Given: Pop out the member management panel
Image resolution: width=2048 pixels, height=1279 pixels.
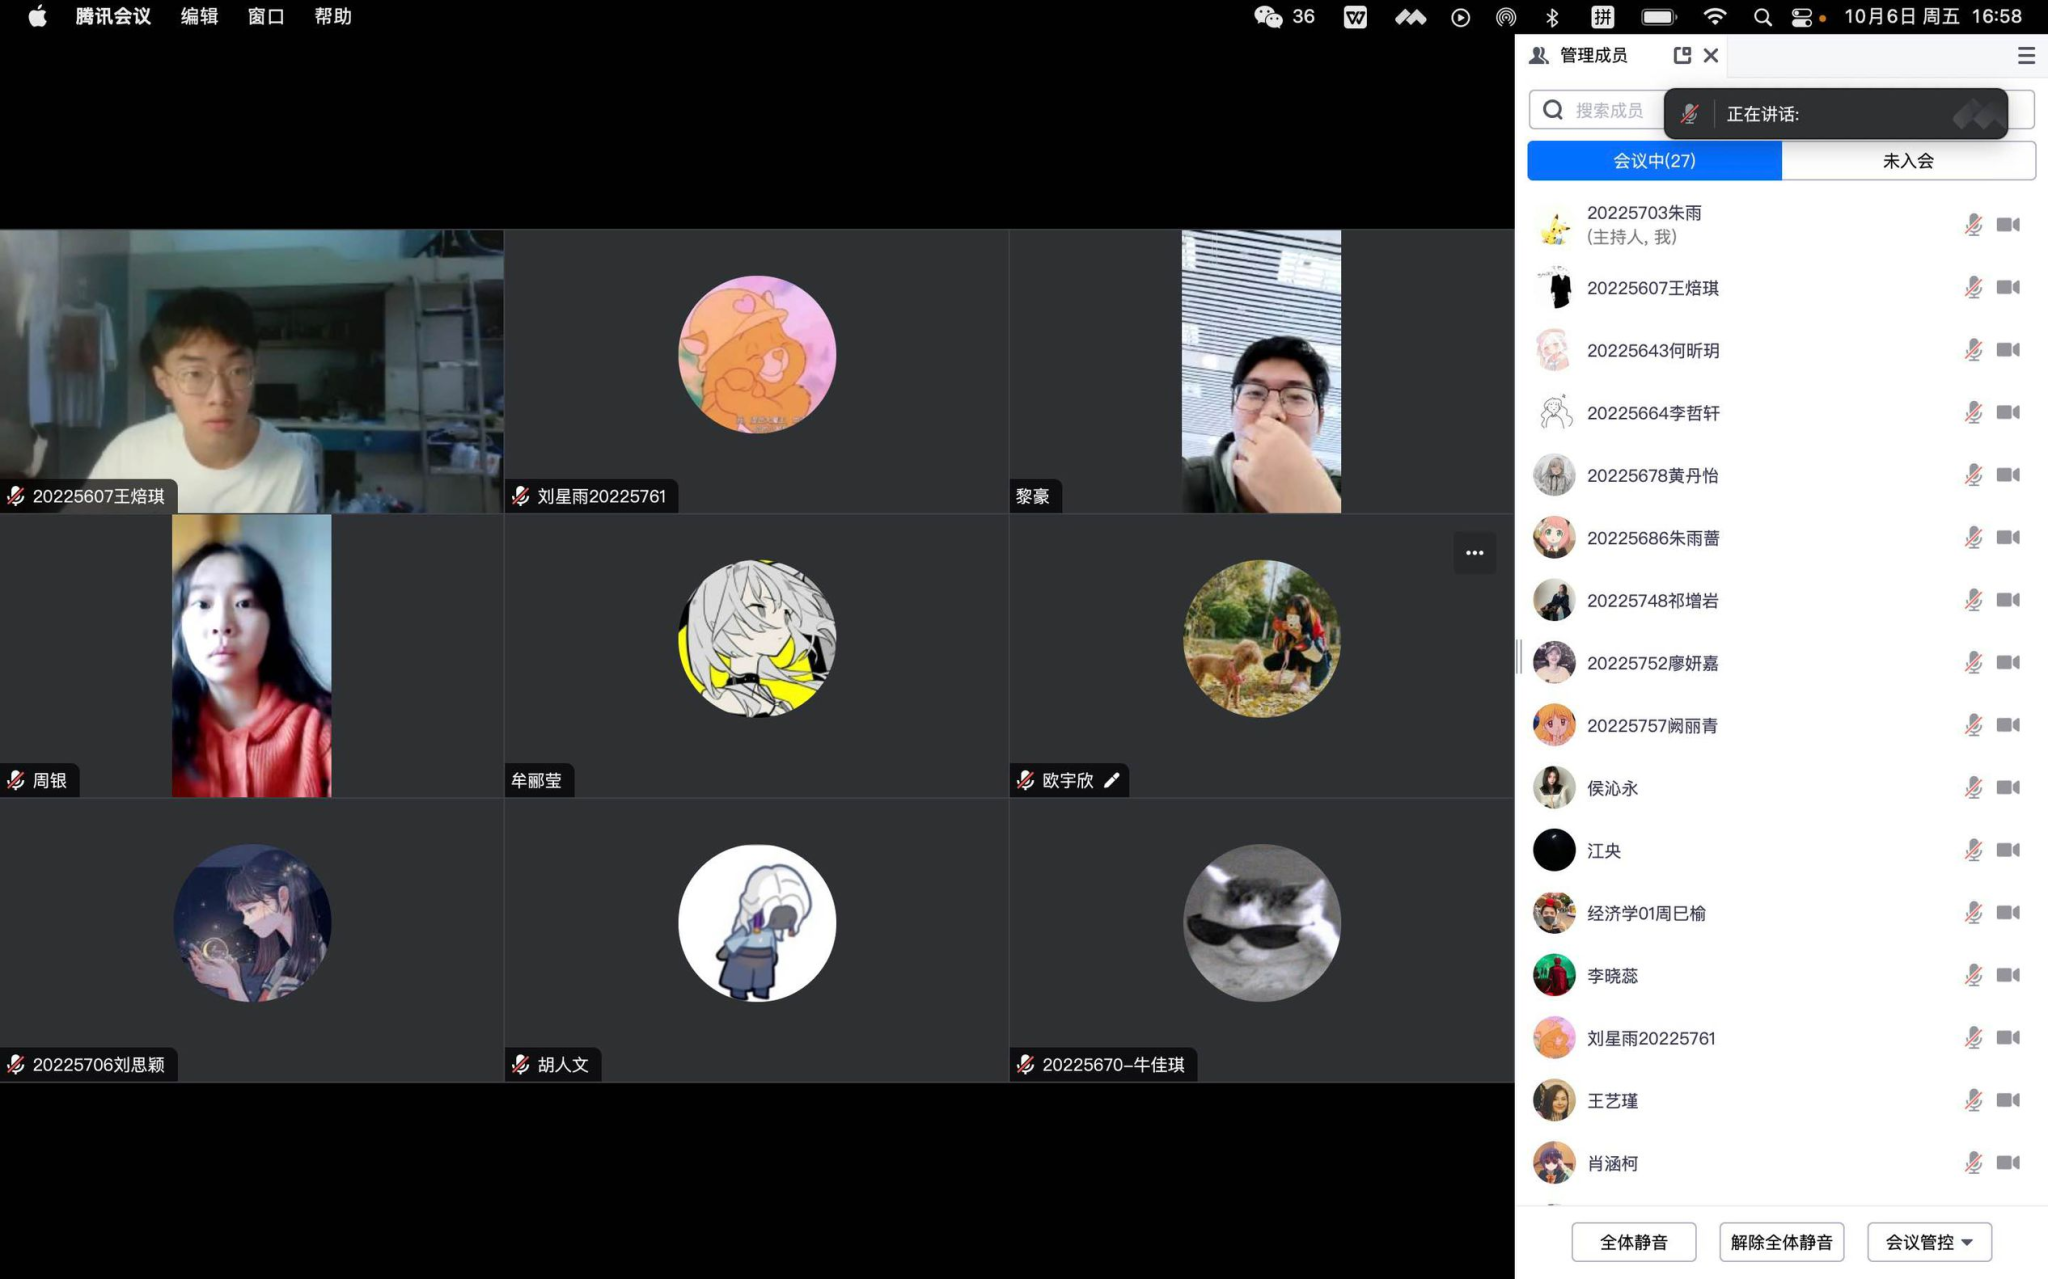Looking at the screenshot, I should point(1682,56).
